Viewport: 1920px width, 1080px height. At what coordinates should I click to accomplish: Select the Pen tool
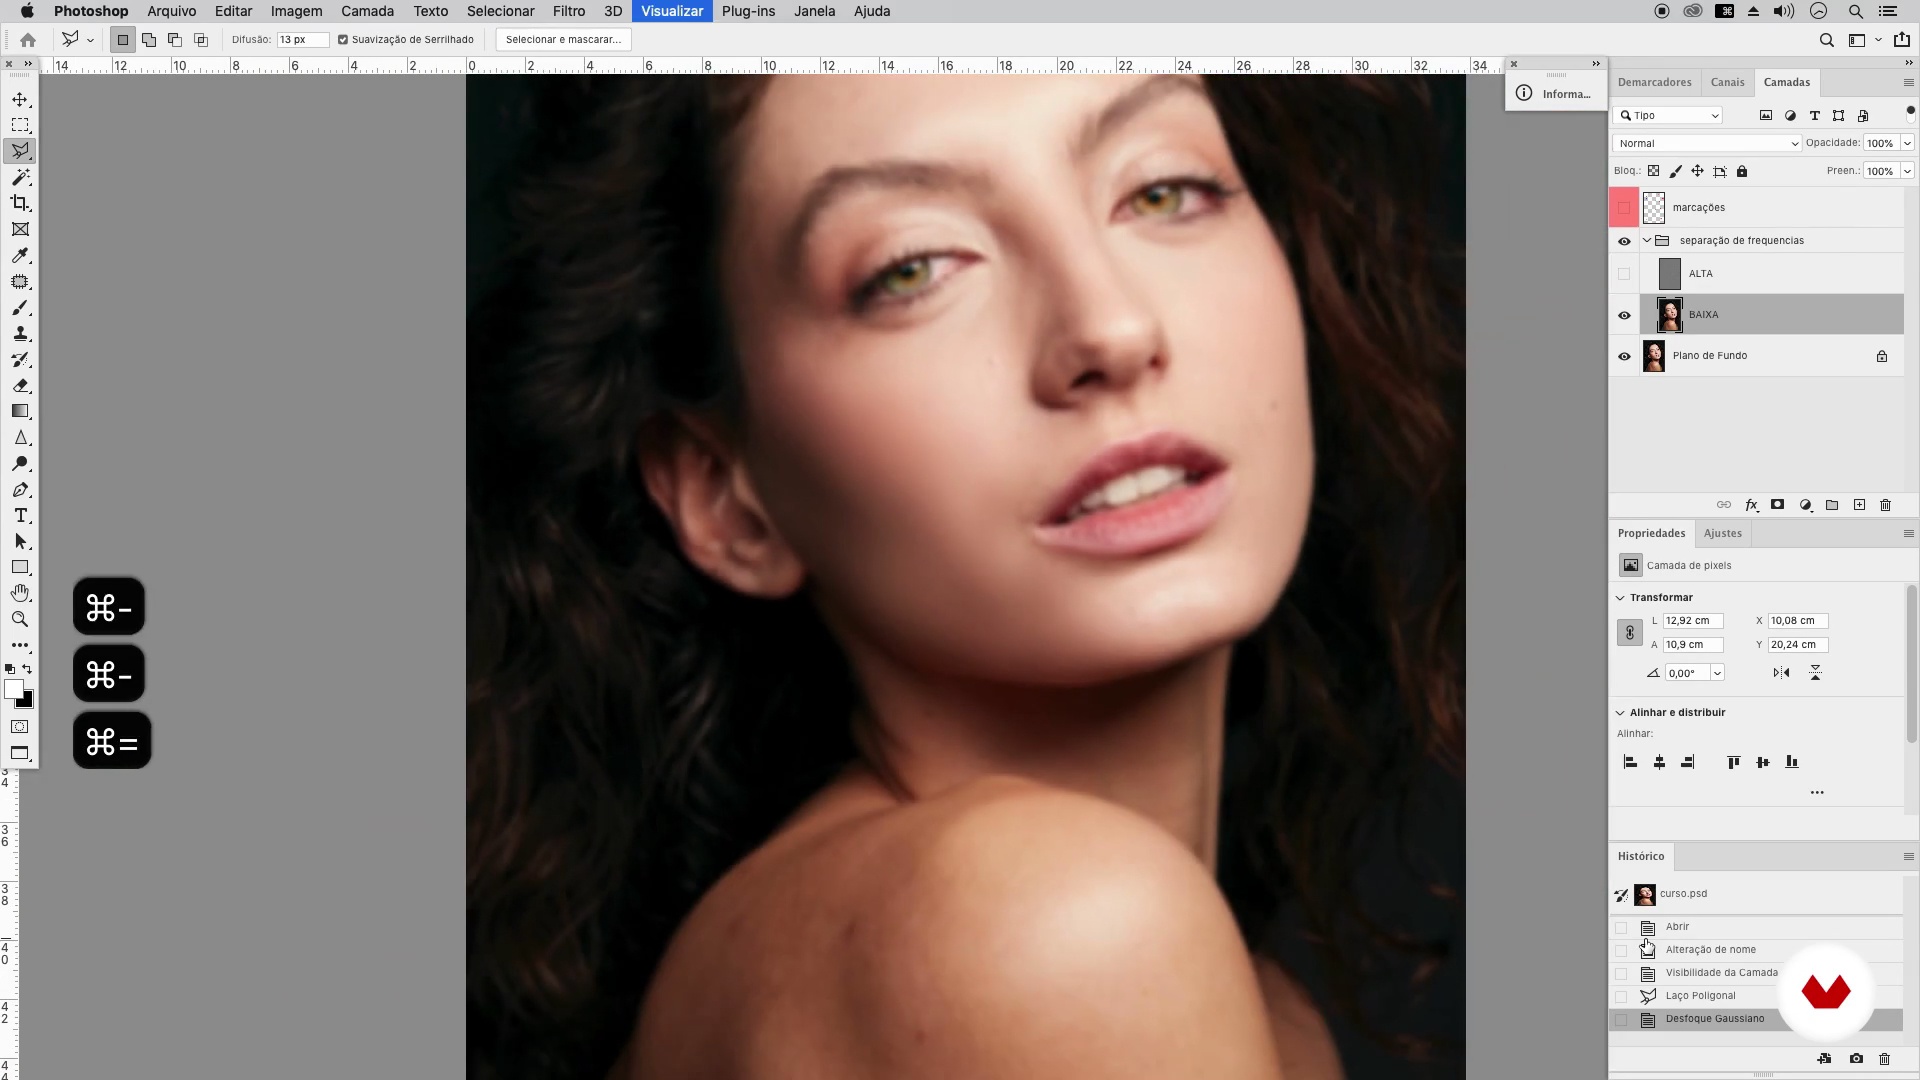point(20,489)
